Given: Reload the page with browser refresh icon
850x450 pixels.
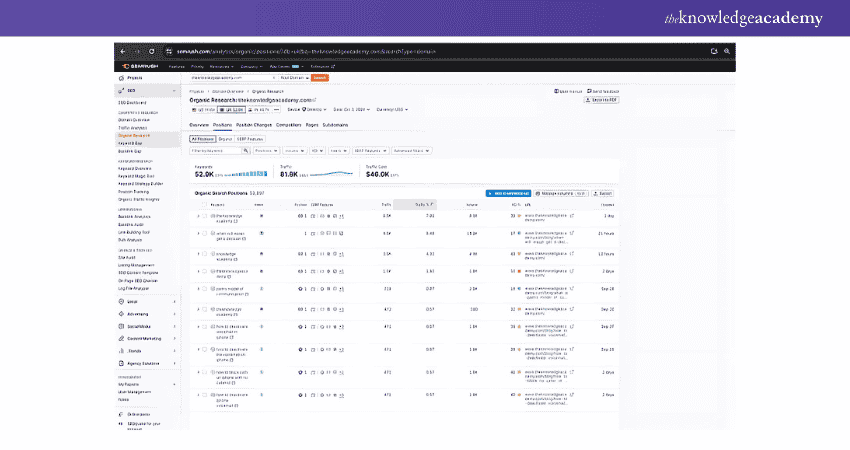Looking at the screenshot, I should pos(149,51).
